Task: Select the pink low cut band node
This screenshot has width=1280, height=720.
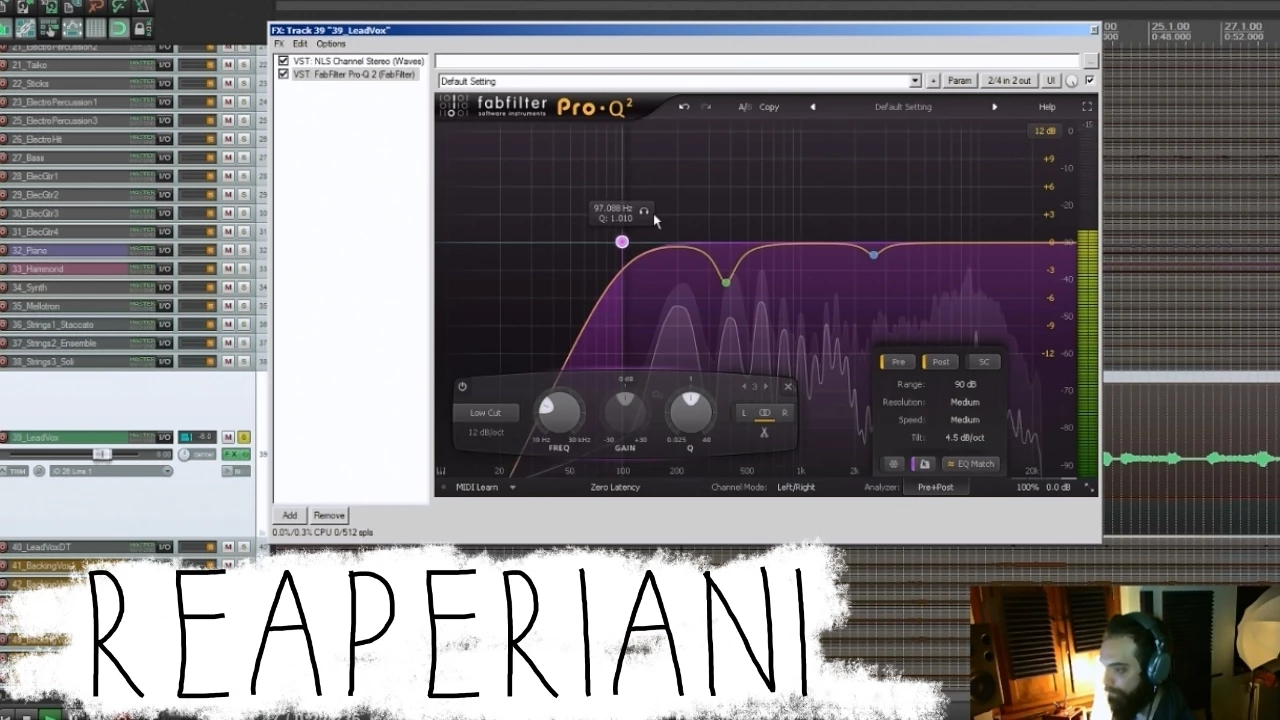Action: click(x=622, y=242)
